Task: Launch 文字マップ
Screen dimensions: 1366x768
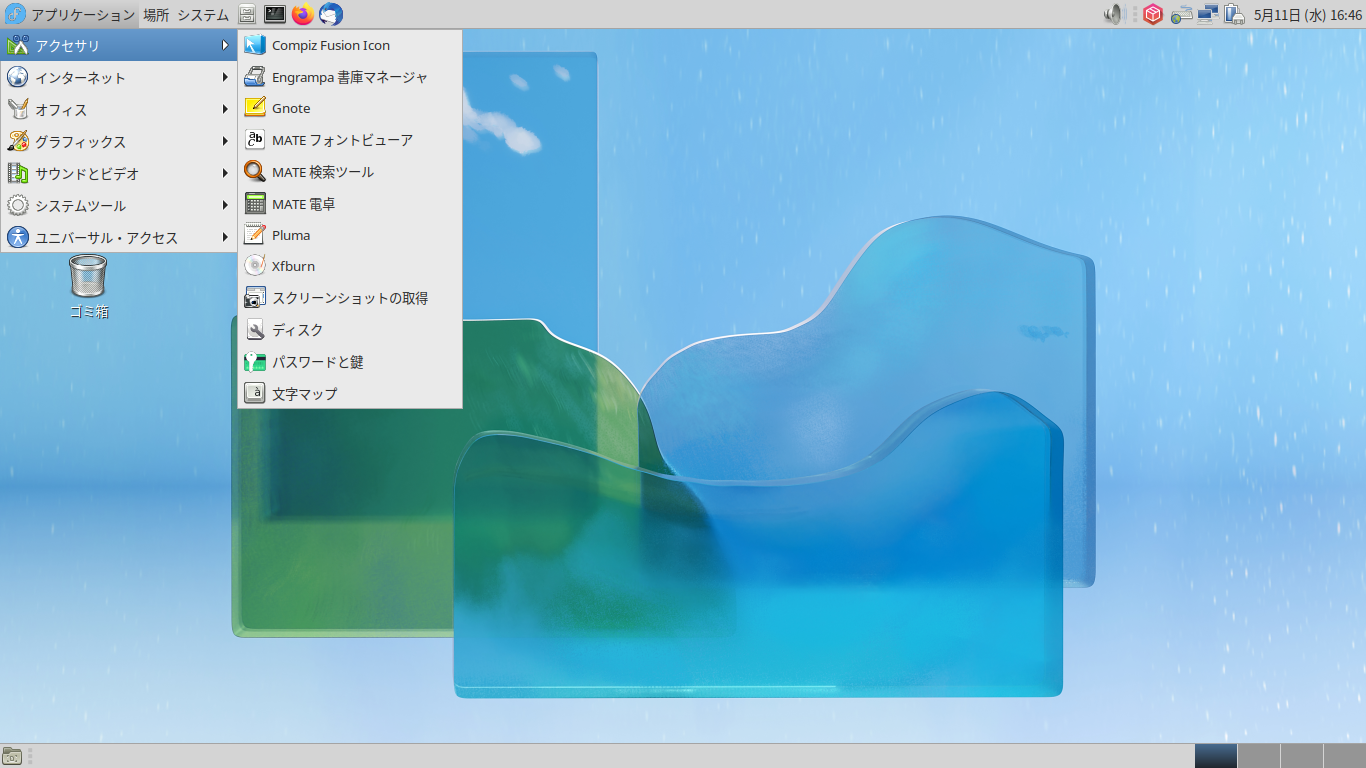Action: 350,393
